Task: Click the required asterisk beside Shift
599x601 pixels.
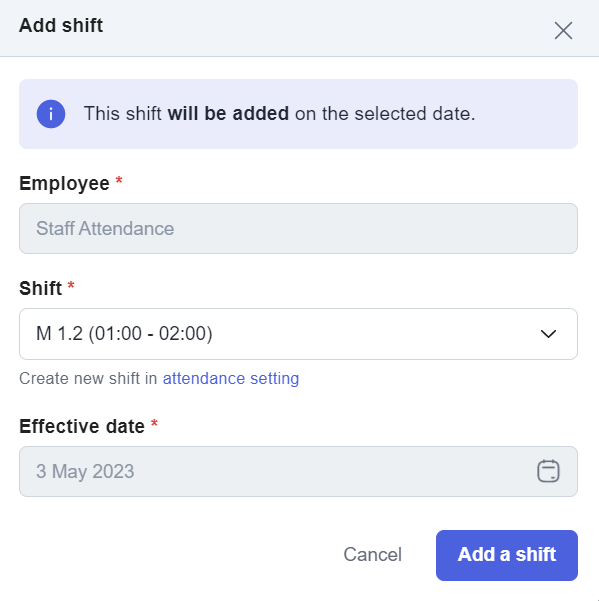Action: pos(71,285)
